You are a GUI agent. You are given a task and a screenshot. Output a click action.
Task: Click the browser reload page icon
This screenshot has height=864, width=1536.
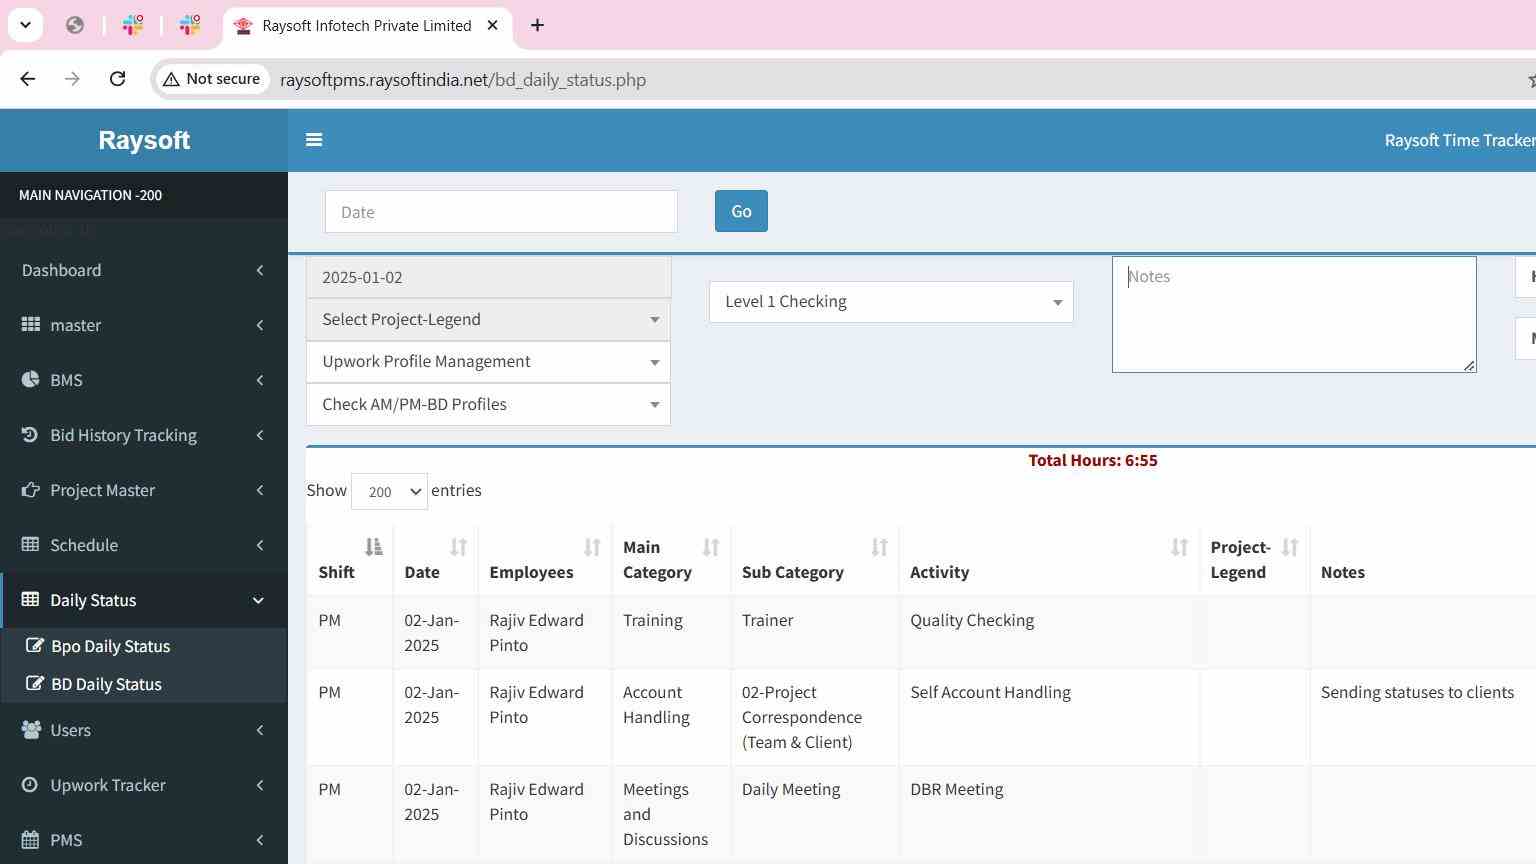[117, 79]
